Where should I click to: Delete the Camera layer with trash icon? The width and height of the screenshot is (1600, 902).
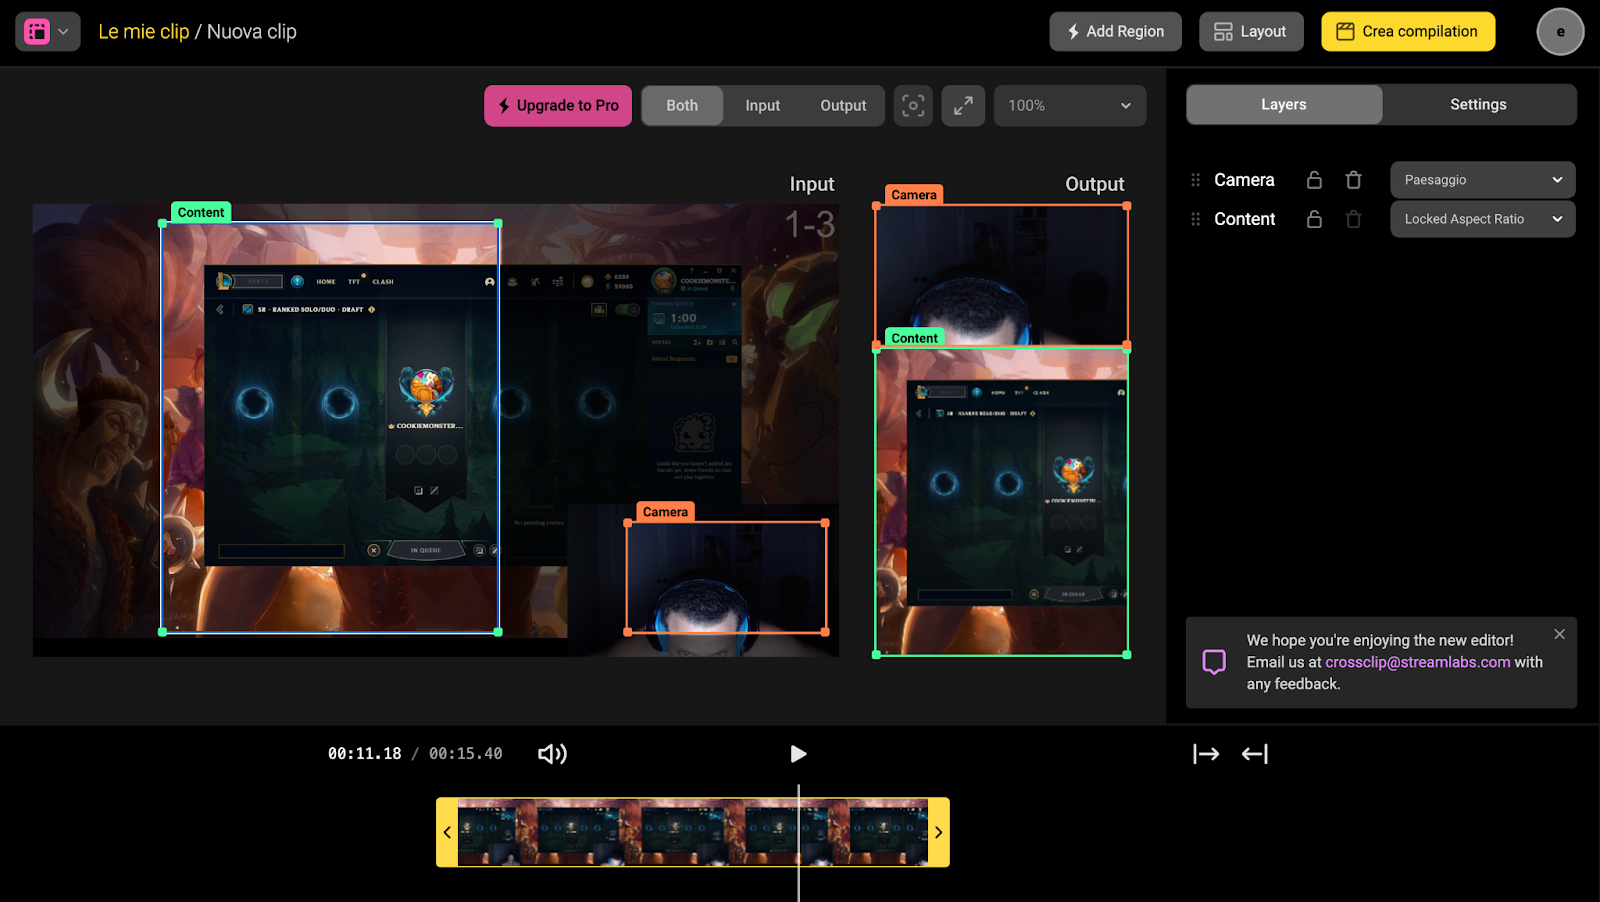point(1353,180)
